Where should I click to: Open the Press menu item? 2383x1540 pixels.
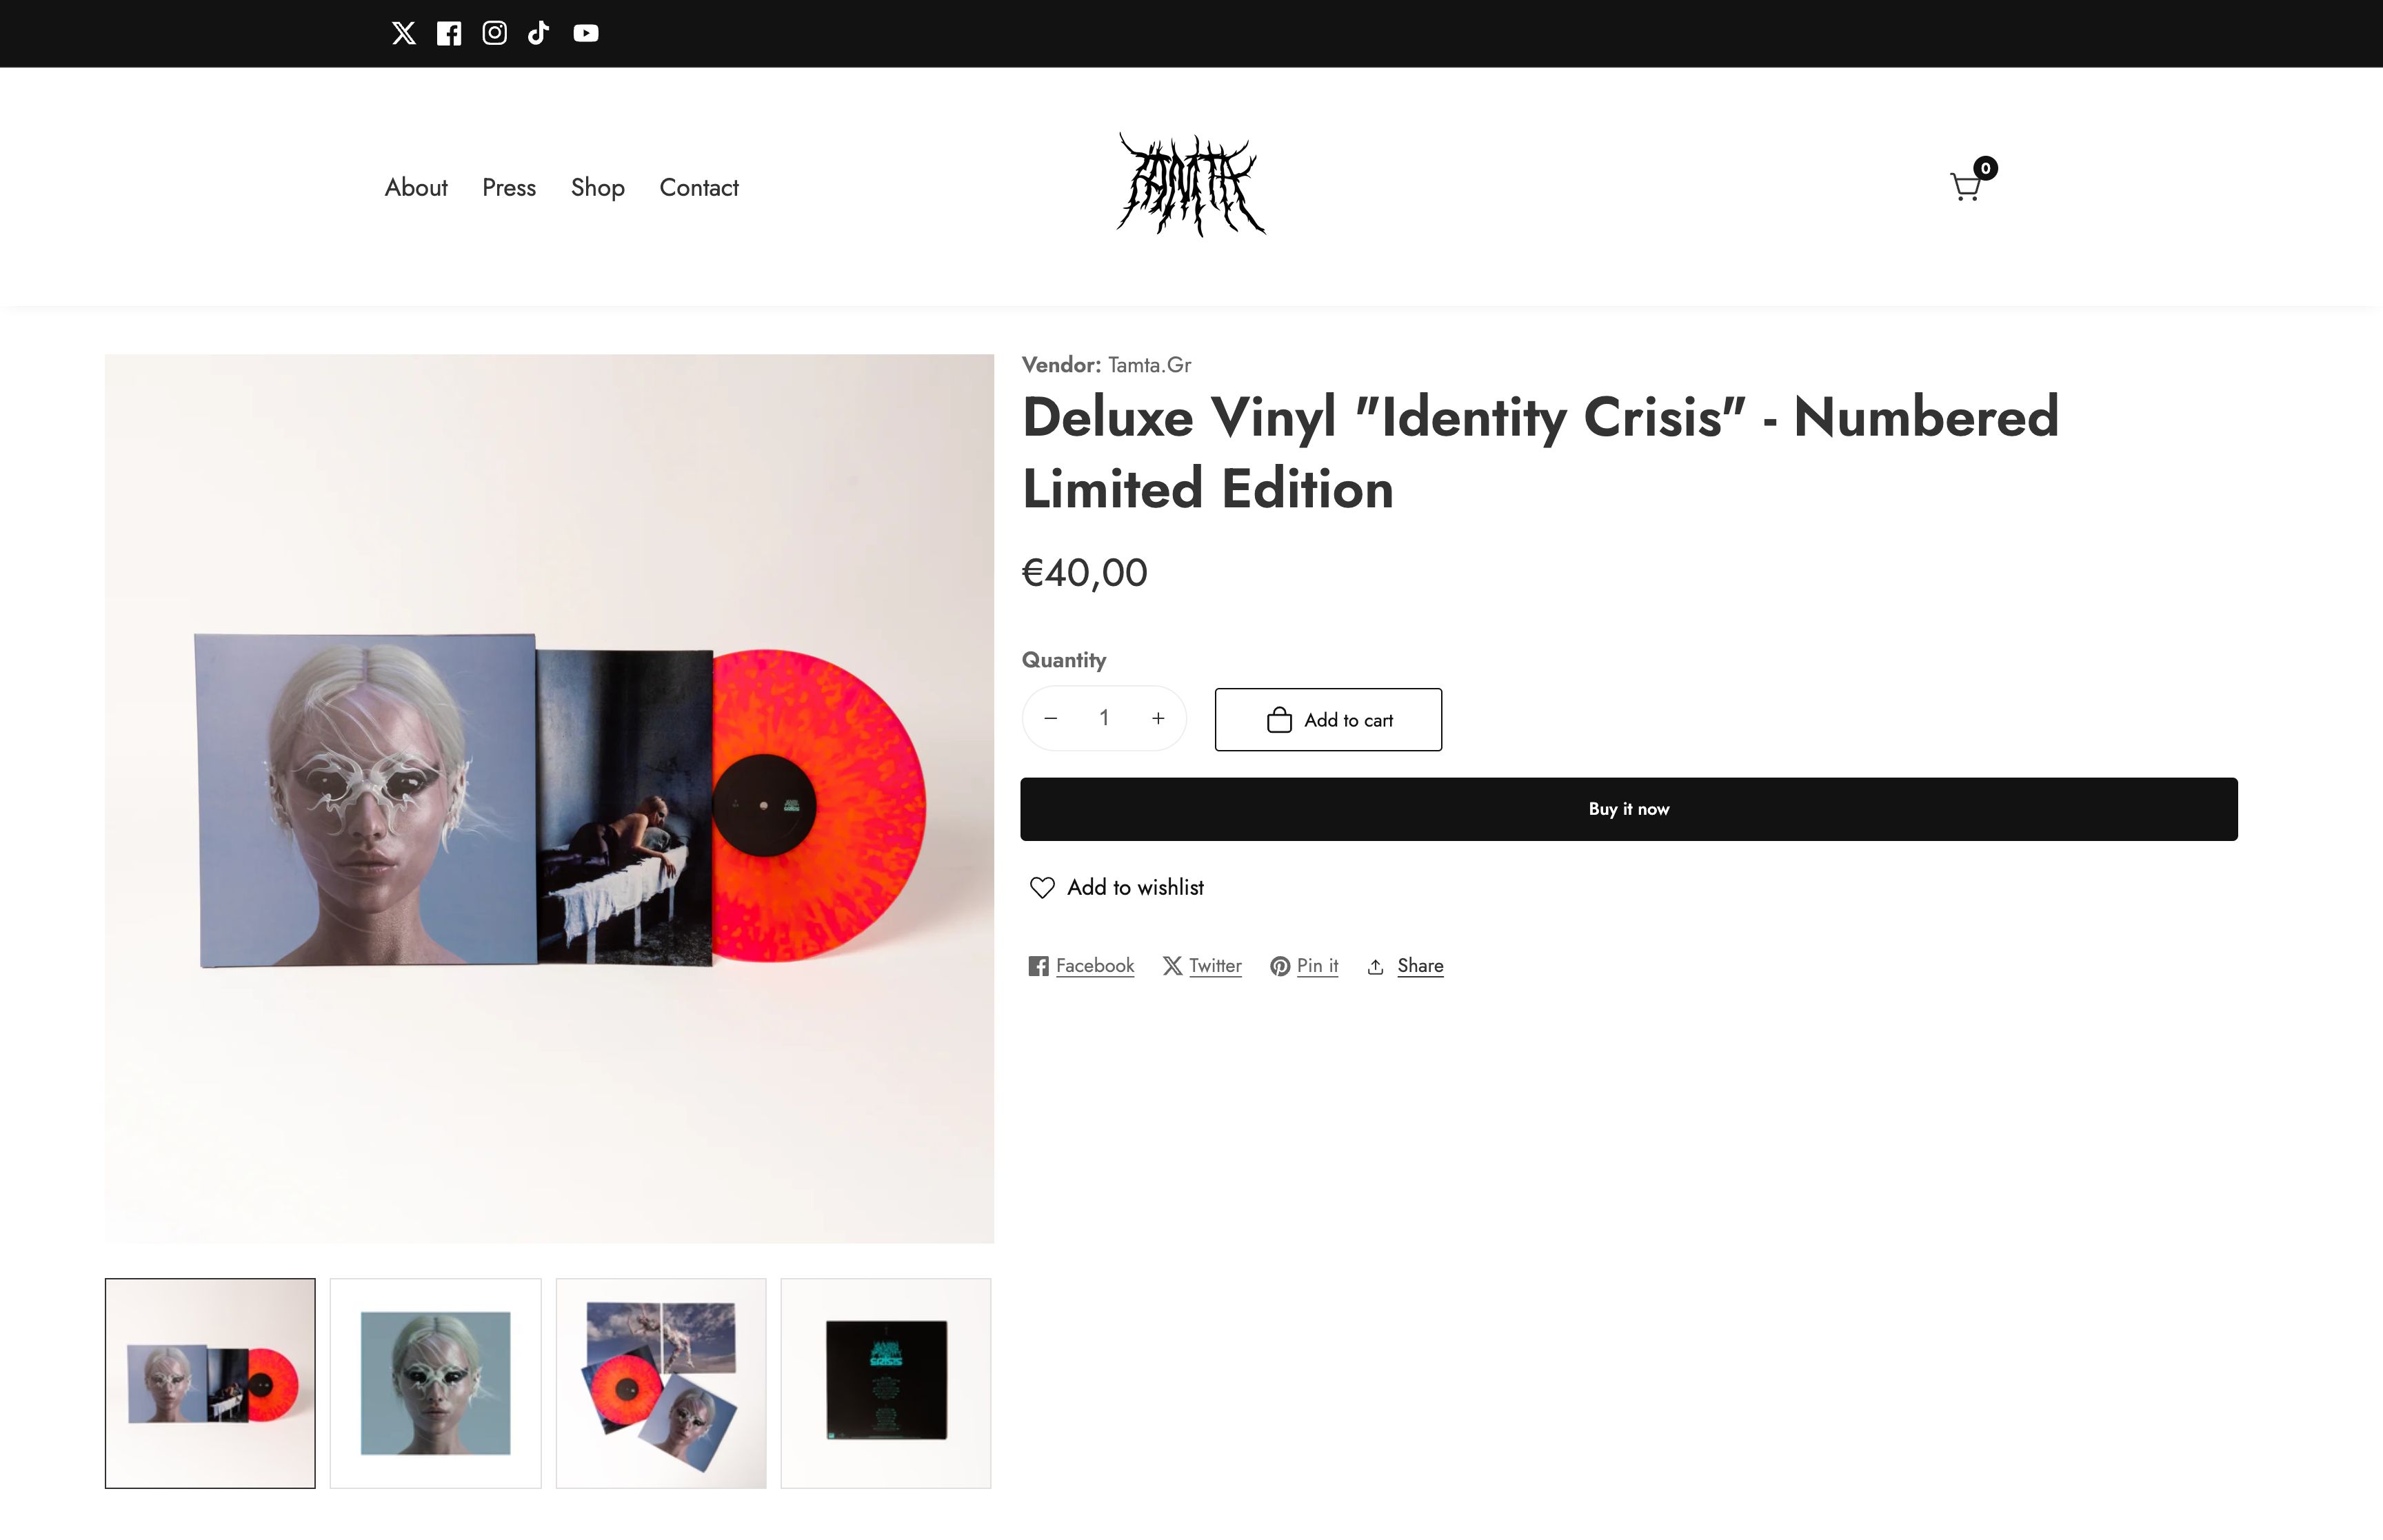point(509,187)
